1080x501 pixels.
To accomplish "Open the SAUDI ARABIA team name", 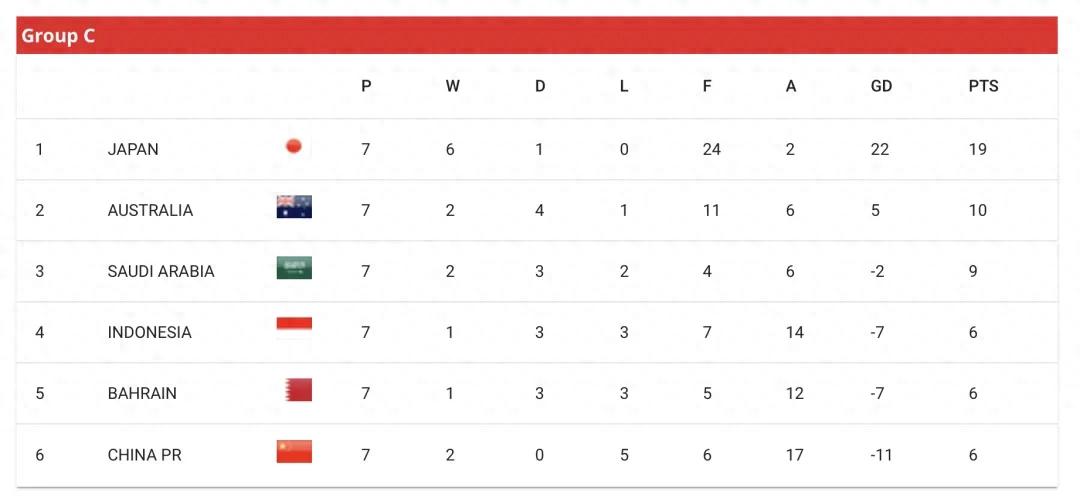I will coord(161,272).
